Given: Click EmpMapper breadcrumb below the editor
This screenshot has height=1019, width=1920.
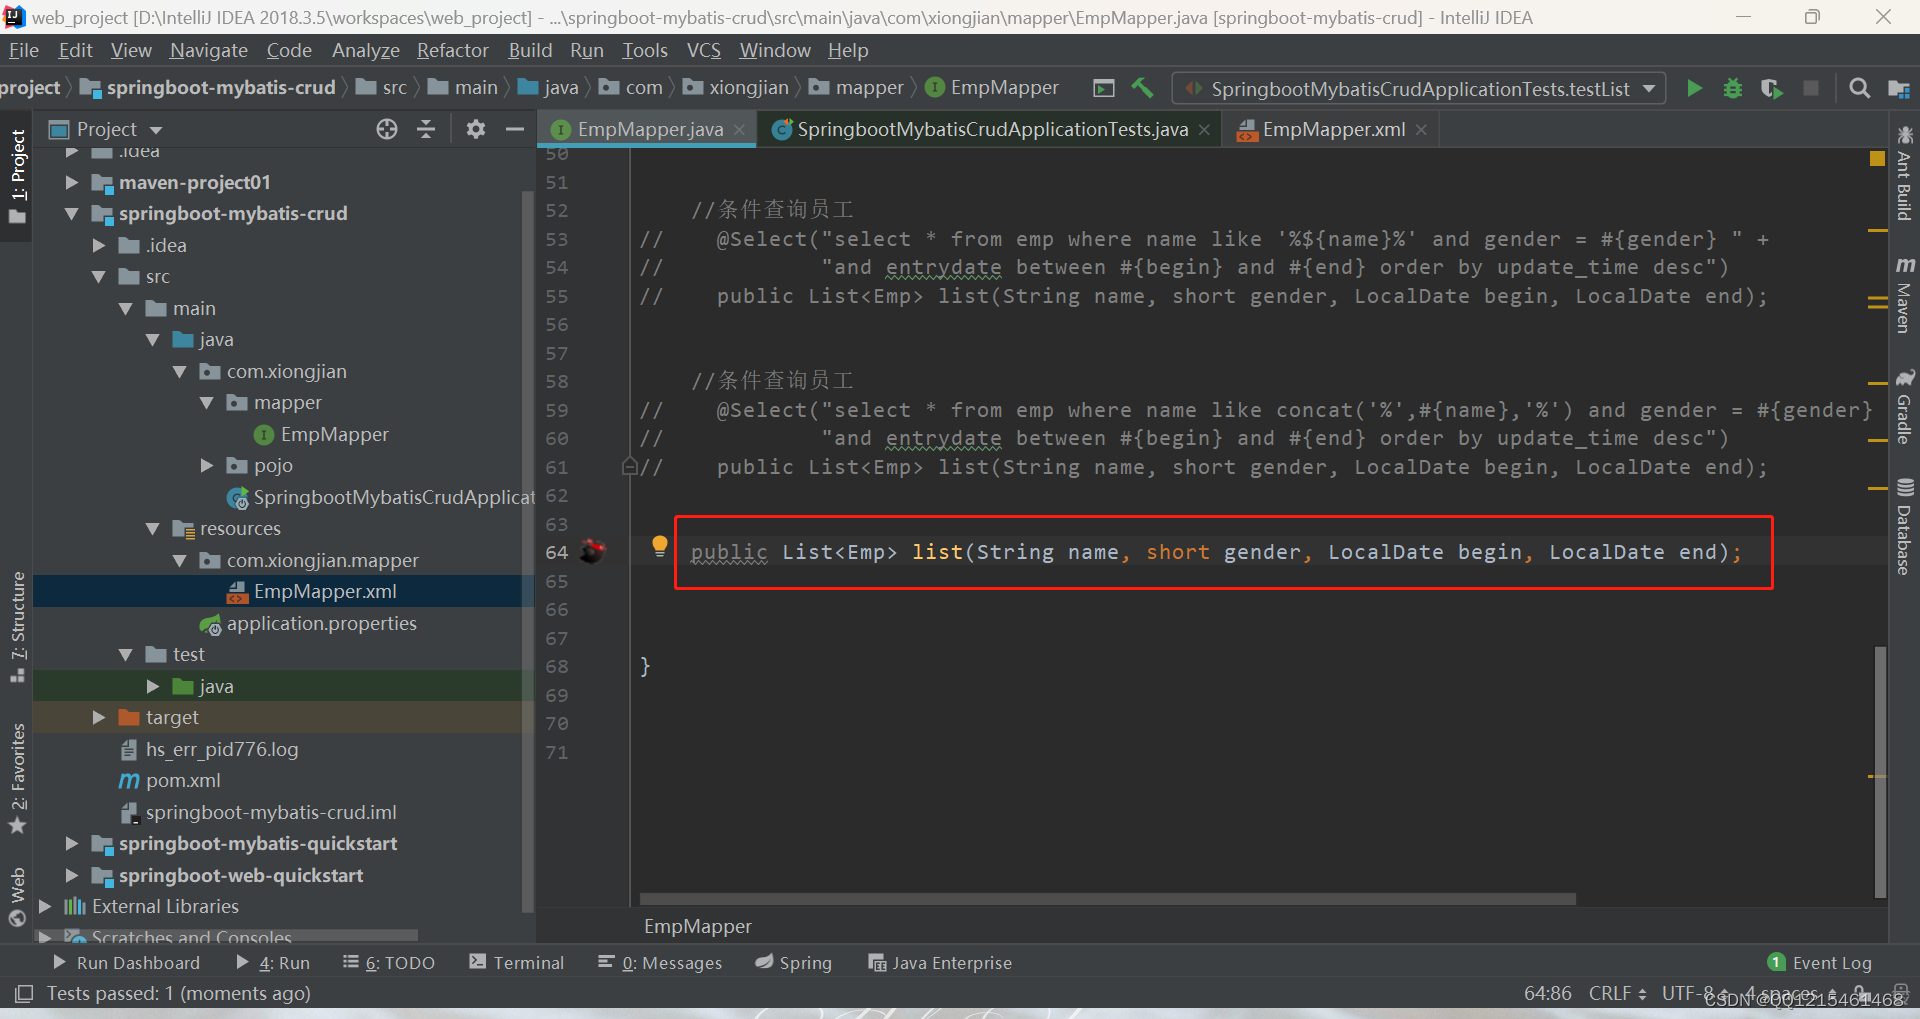Looking at the screenshot, I should coord(697,926).
